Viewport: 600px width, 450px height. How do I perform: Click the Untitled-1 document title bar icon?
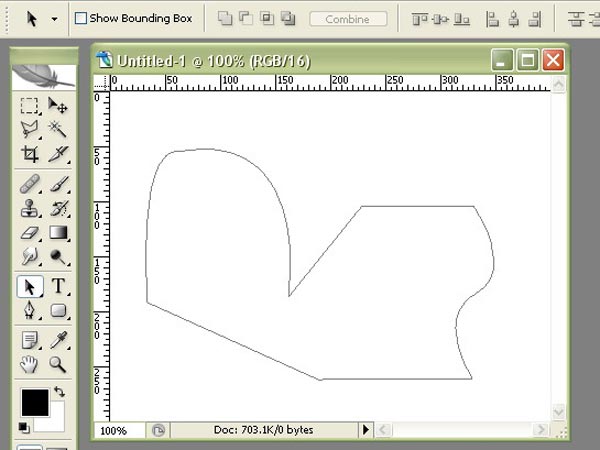click(x=104, y=60)
